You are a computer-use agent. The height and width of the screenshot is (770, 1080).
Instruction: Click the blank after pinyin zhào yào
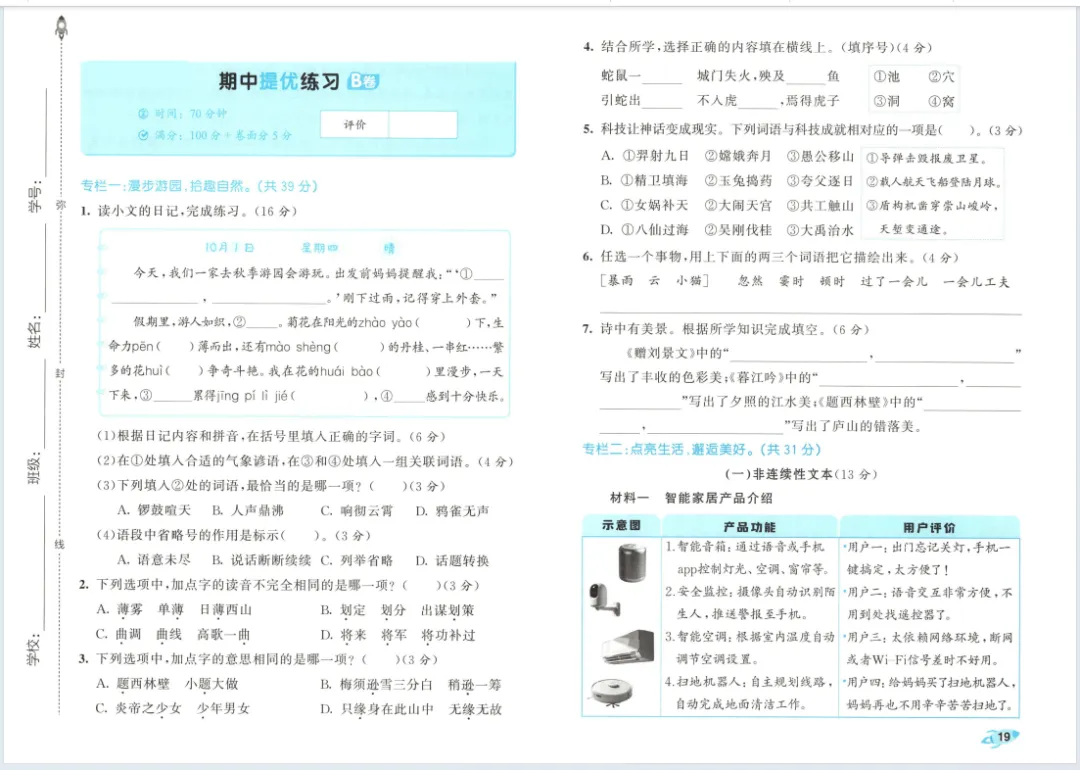pos(442,322)
